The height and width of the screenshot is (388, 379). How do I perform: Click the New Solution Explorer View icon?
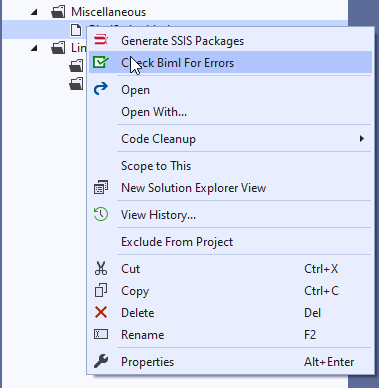tap(101, 187)
